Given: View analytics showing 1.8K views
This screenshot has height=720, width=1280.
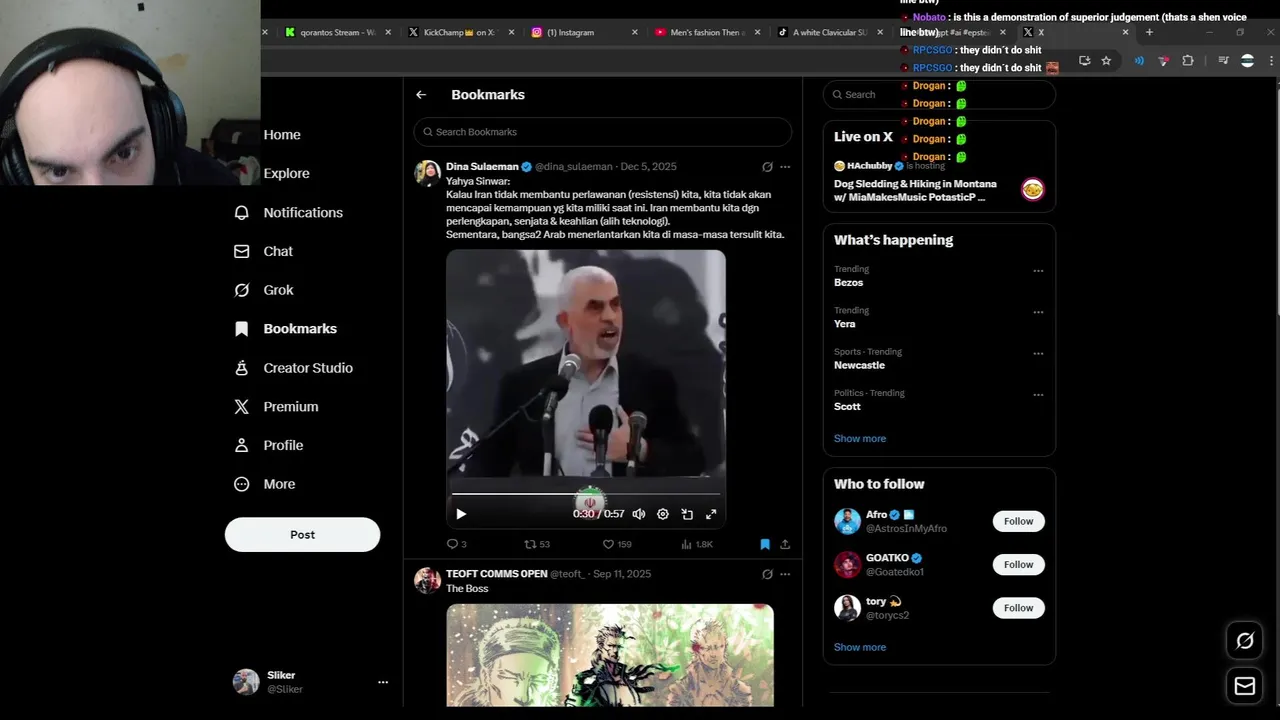Looking at the screenshot, I should 697,544.
